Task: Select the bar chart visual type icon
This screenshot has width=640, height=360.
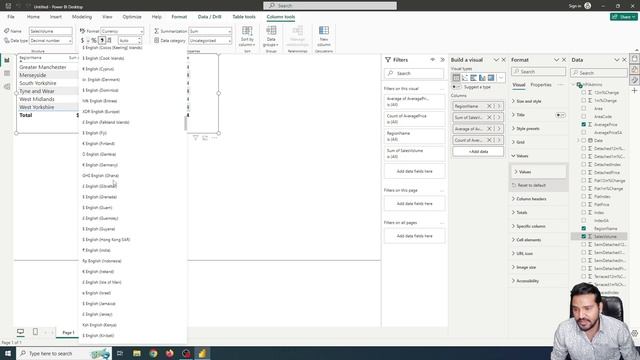Action: (473, 78)
